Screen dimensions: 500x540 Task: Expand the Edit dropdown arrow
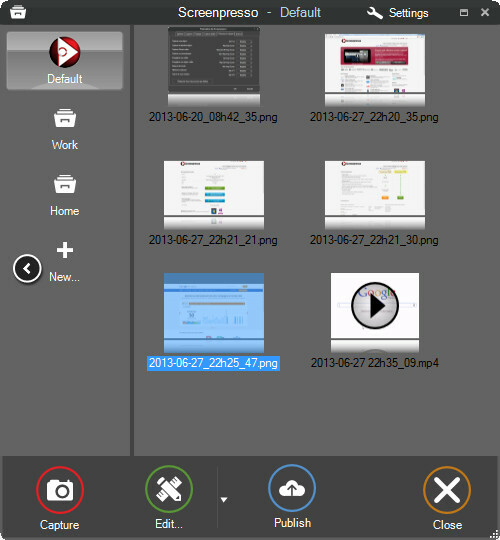tap(224, 499)
